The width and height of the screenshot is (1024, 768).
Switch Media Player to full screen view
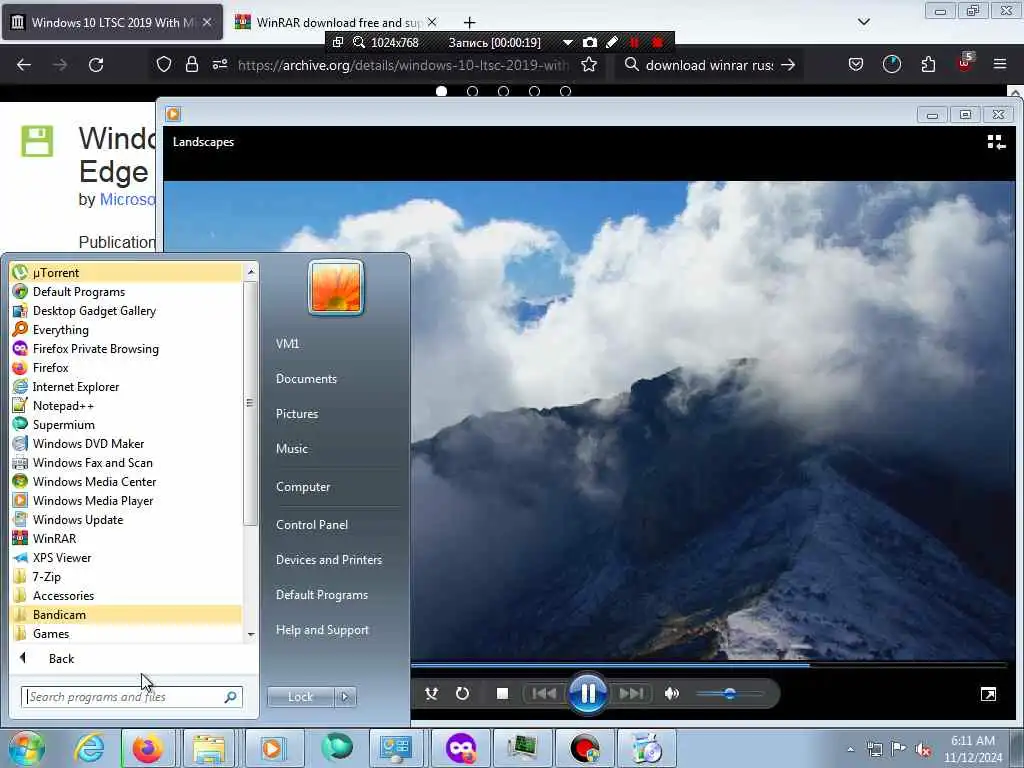click(x=988, y=694)
